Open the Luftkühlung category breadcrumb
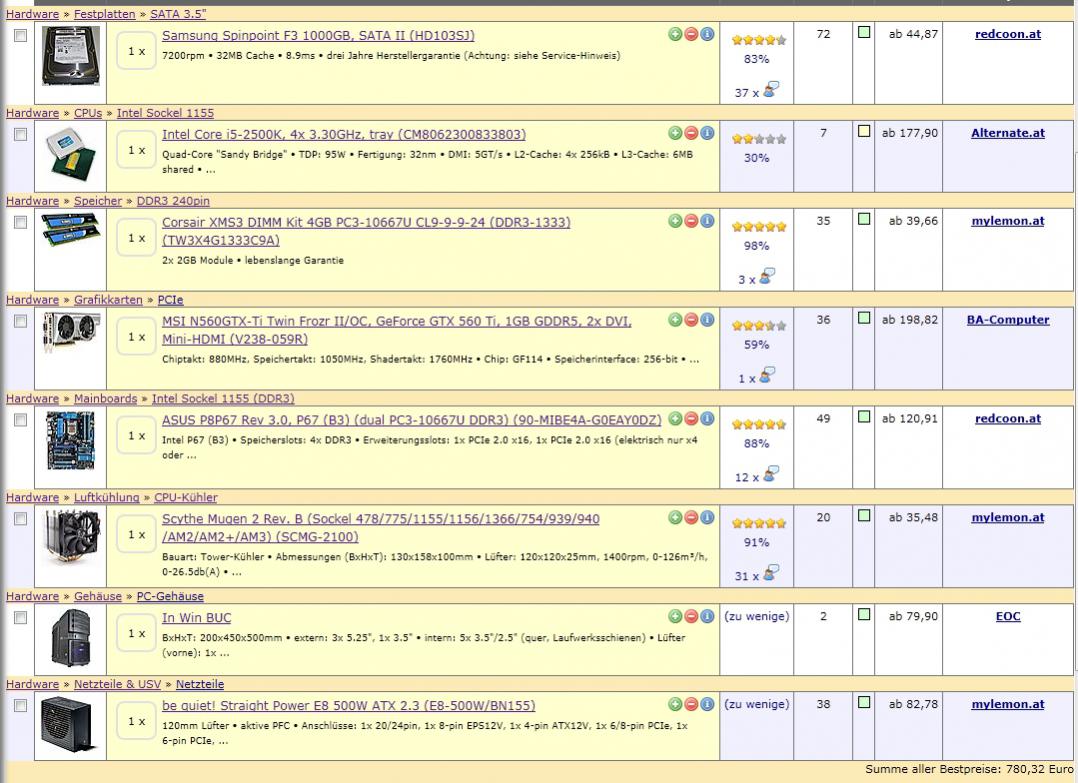 [107, 498]
